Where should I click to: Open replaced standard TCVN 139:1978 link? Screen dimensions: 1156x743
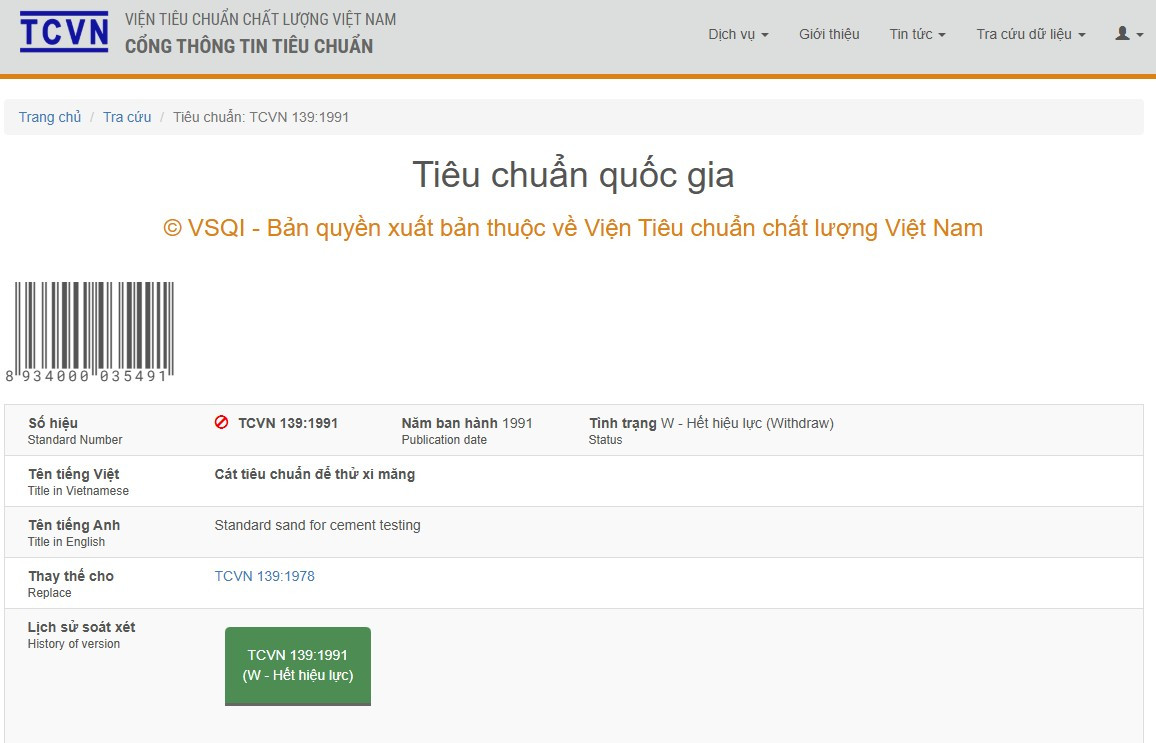(x=264, y=576)
